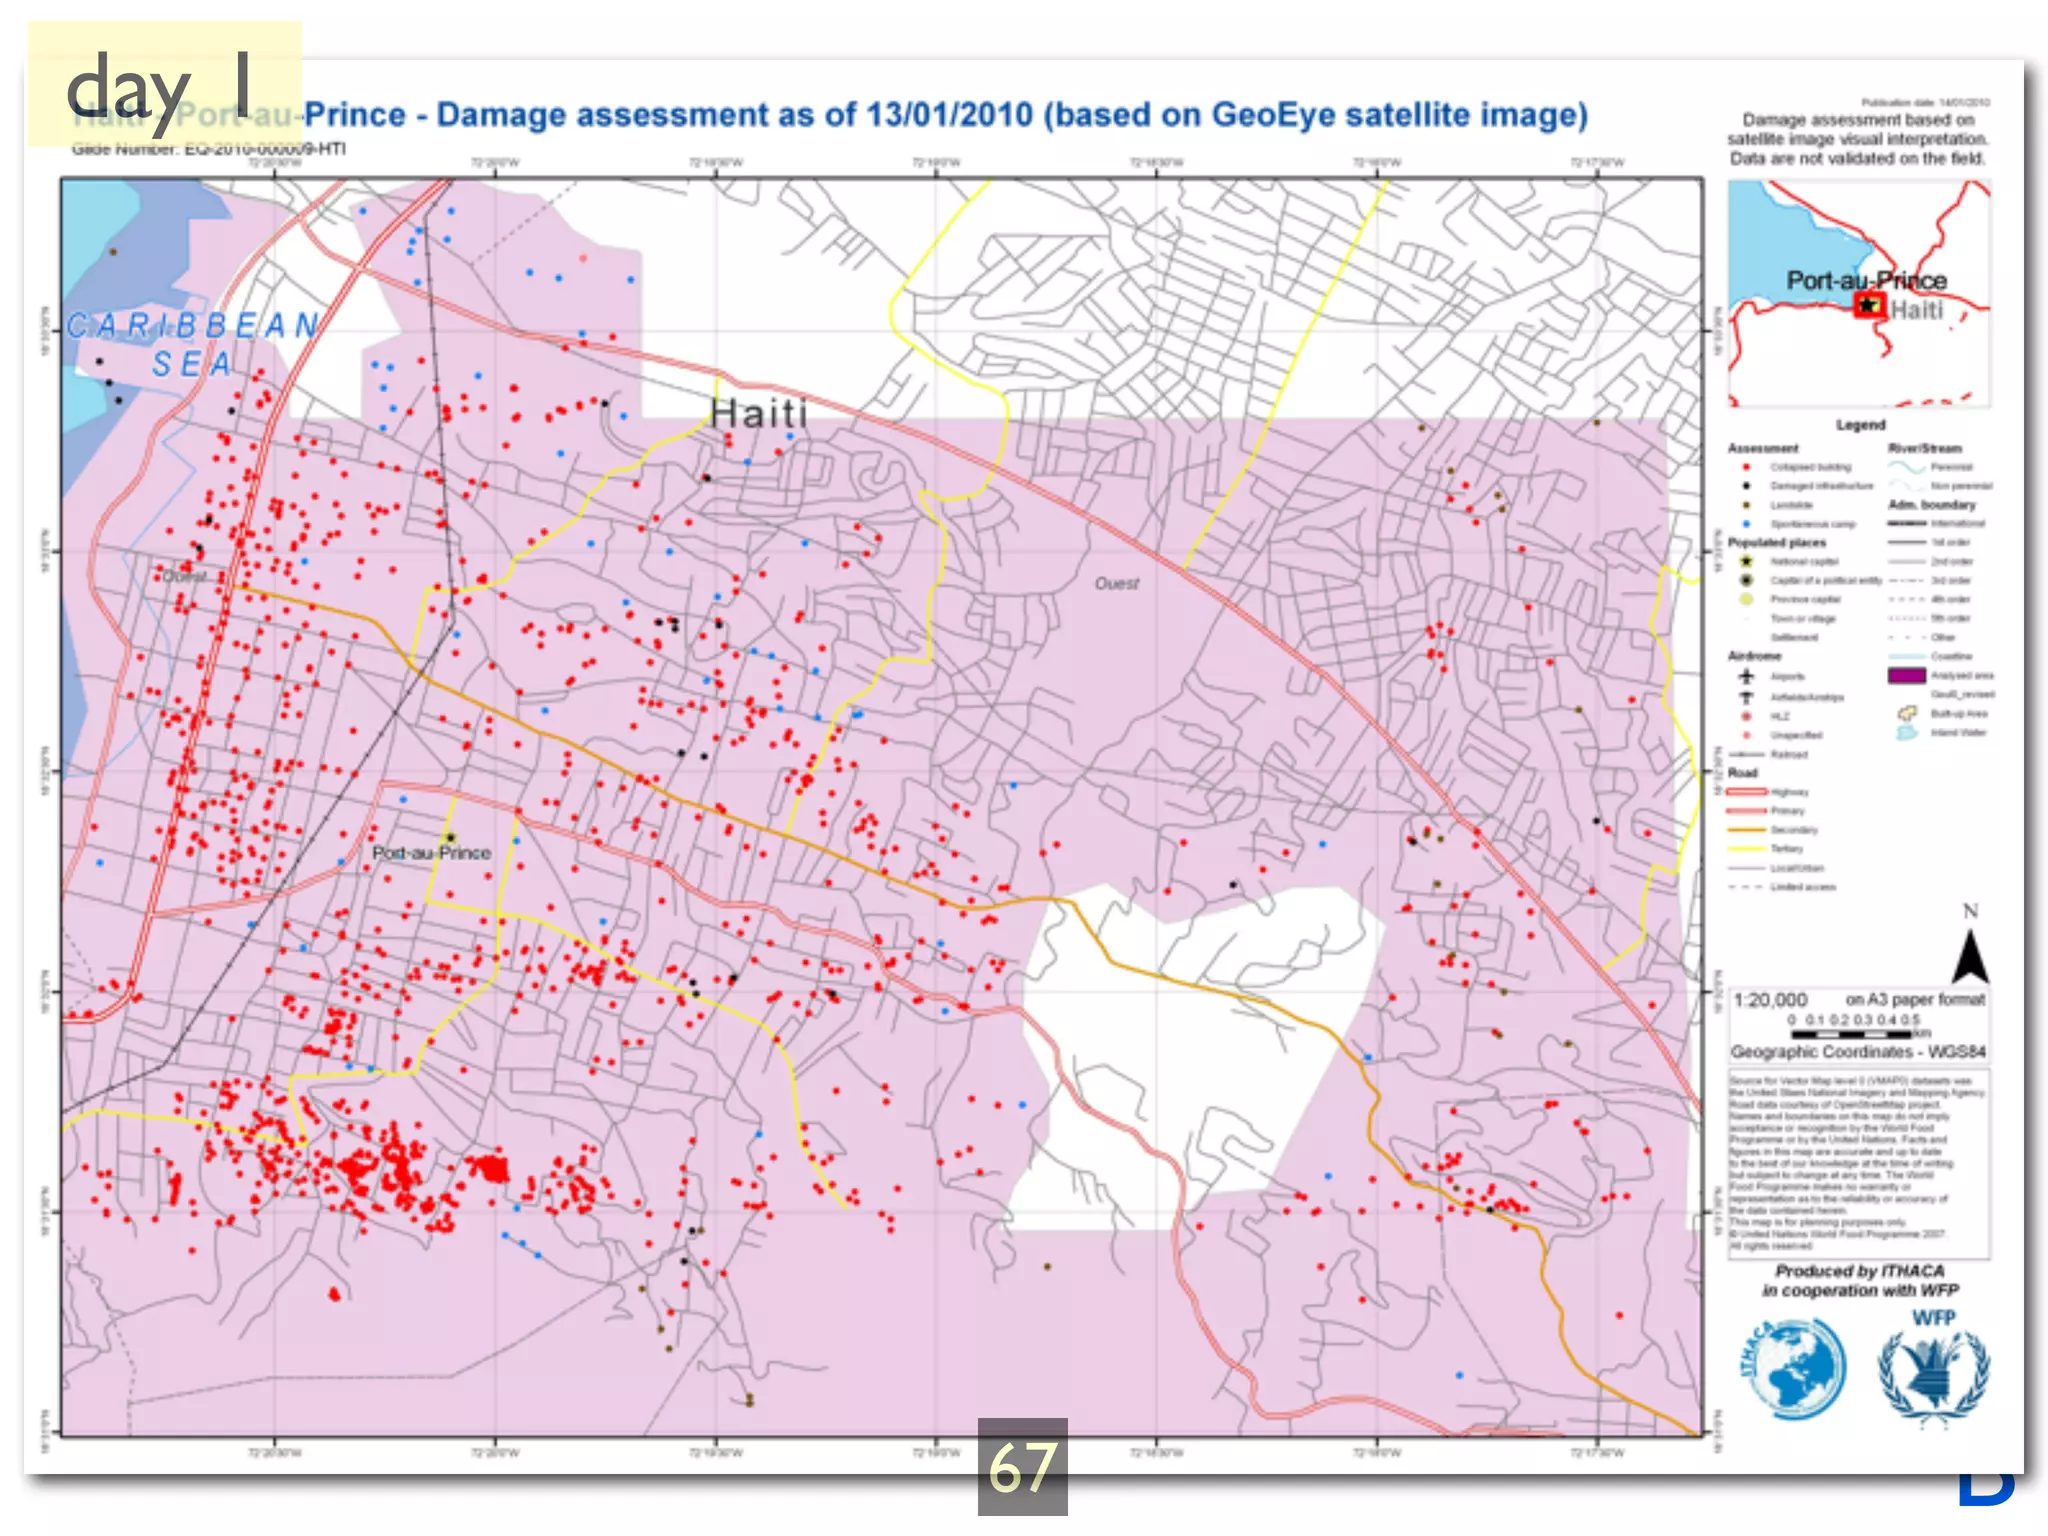Click 'Produced by ITHACA' credit text
2048x1536 pixels.
(x=1859, y=1271)
